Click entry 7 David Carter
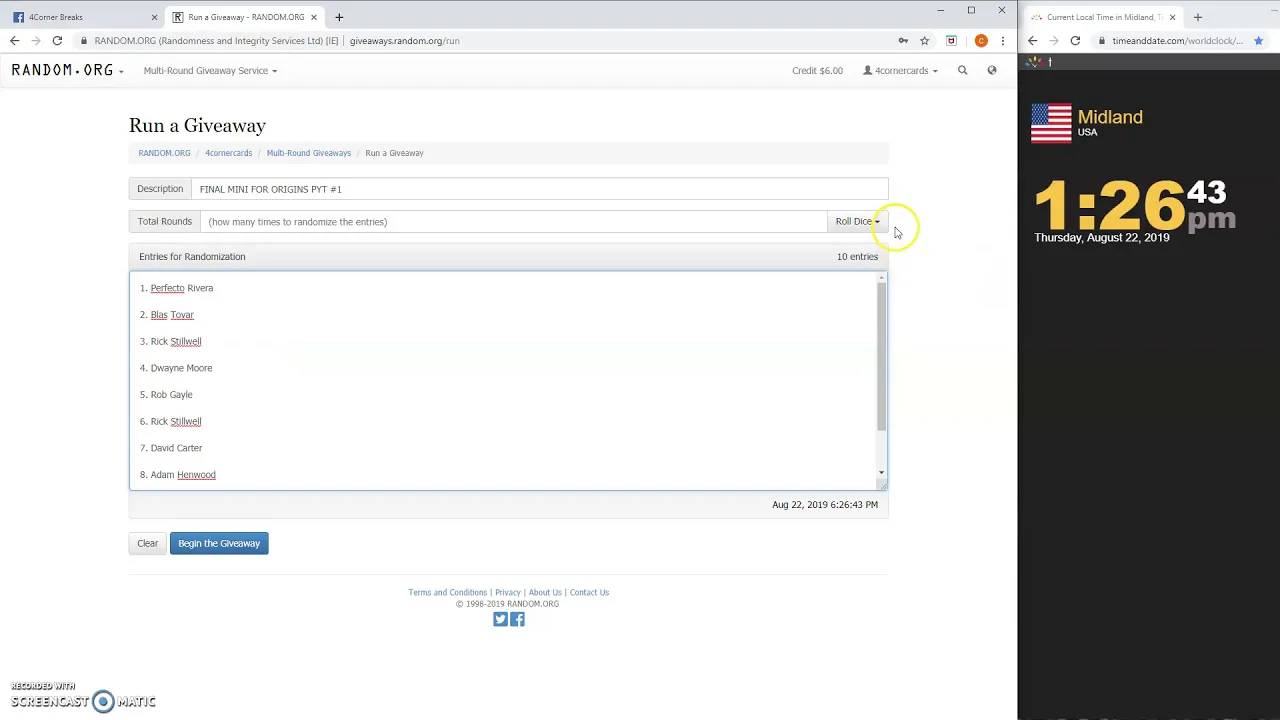The image size is (1280, 720). click(x=171, y=448)
